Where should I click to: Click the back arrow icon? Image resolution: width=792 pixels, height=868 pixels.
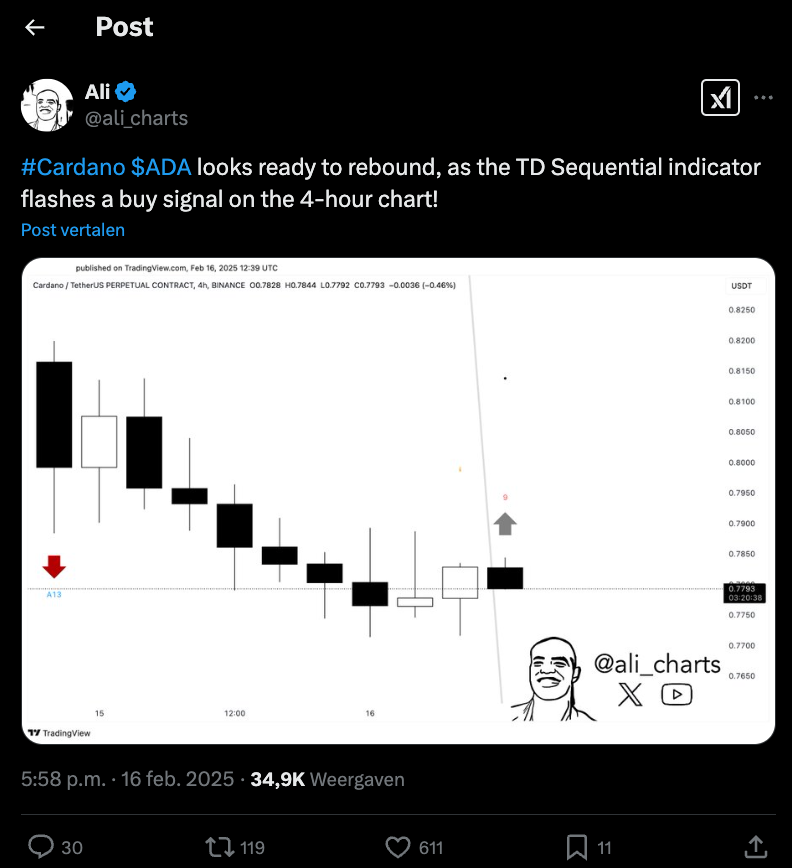tap(35, 28)
